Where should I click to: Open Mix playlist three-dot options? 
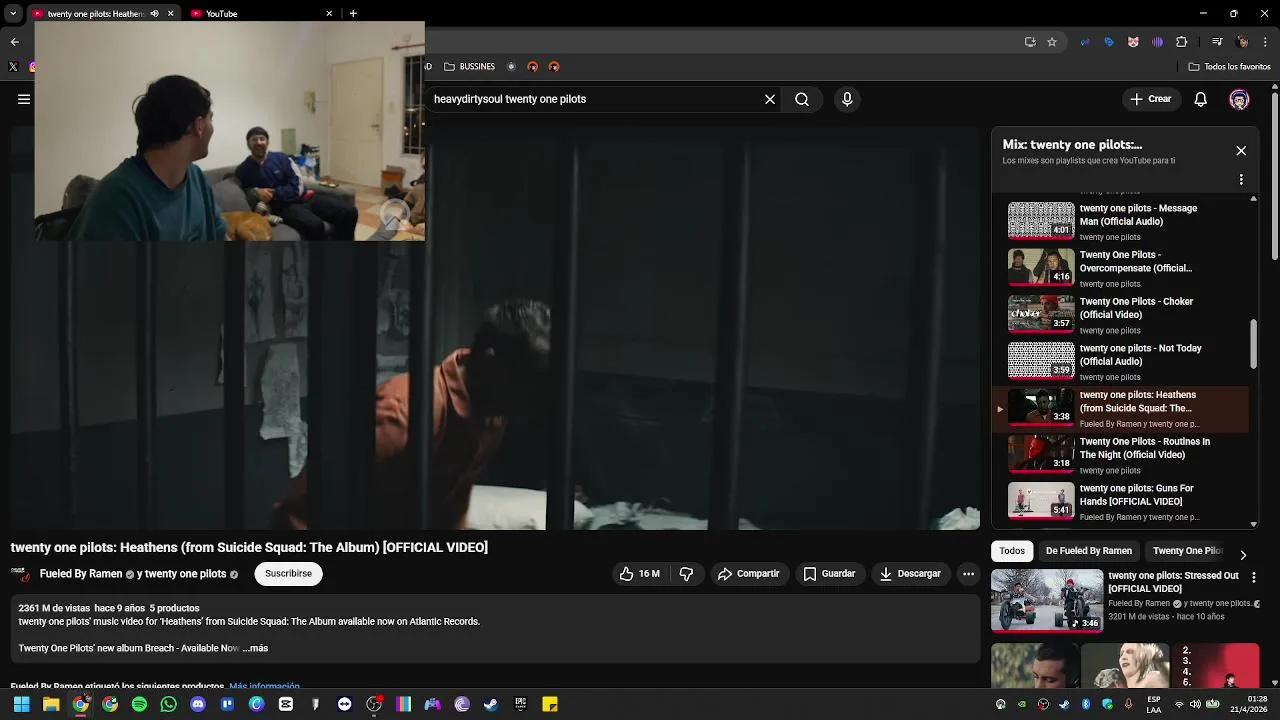(x=1241, y=180)
